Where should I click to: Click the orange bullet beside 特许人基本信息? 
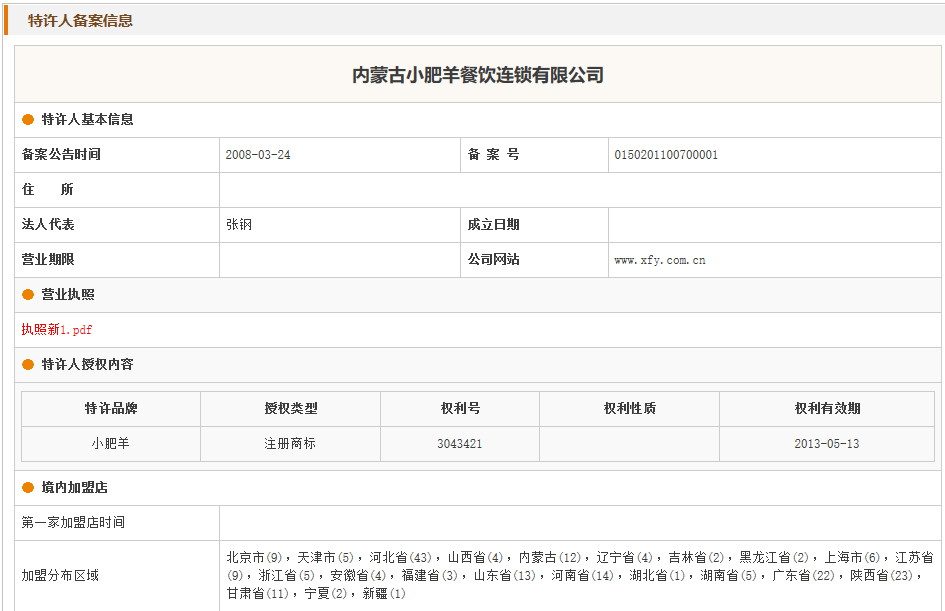coord(28,120)
